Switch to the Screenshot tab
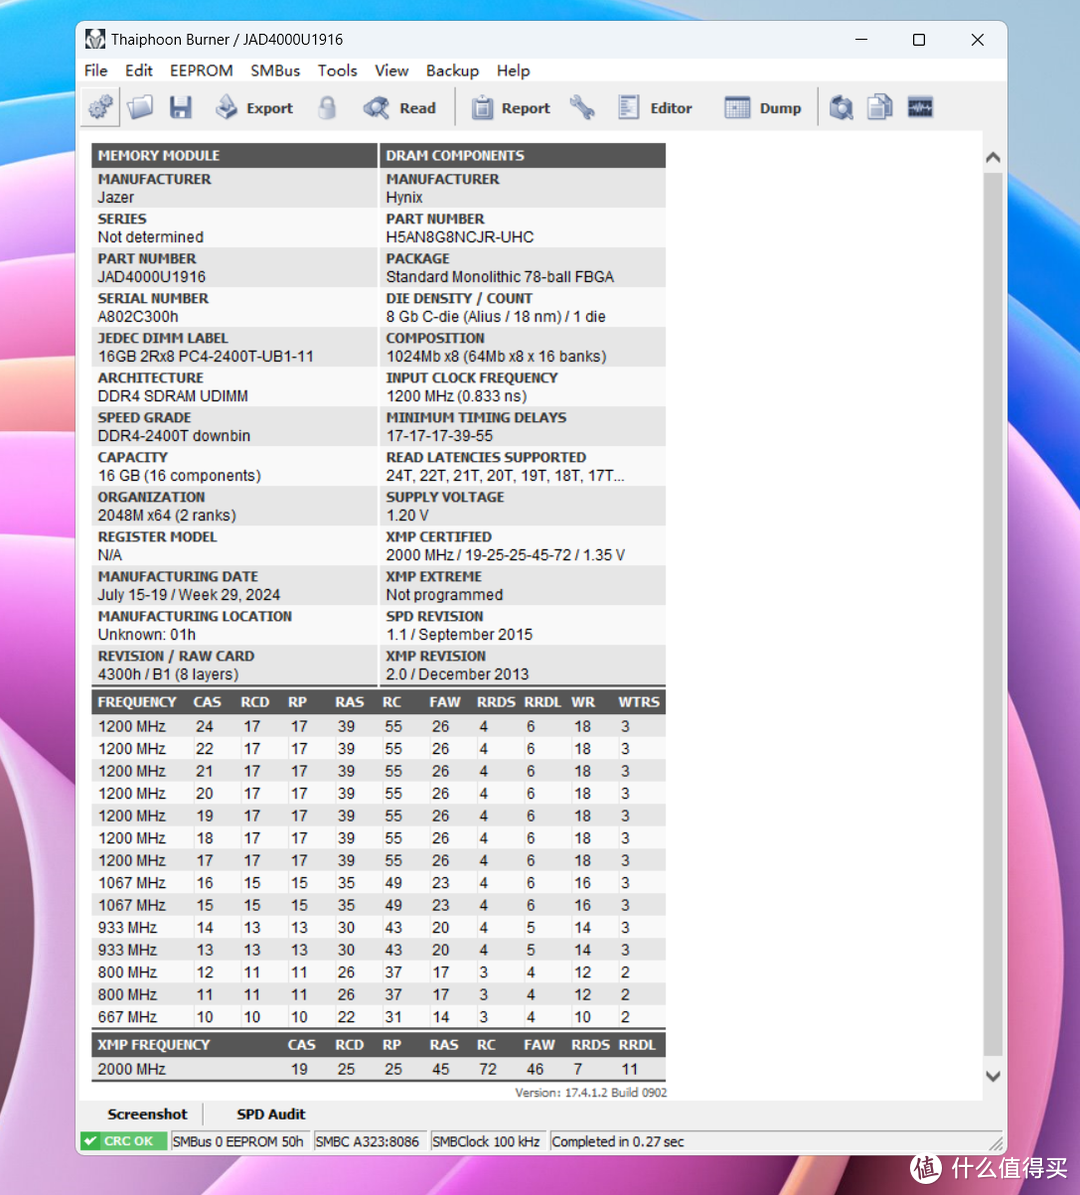The width and height of the screenshot is (1080, 1195). 147,1114
